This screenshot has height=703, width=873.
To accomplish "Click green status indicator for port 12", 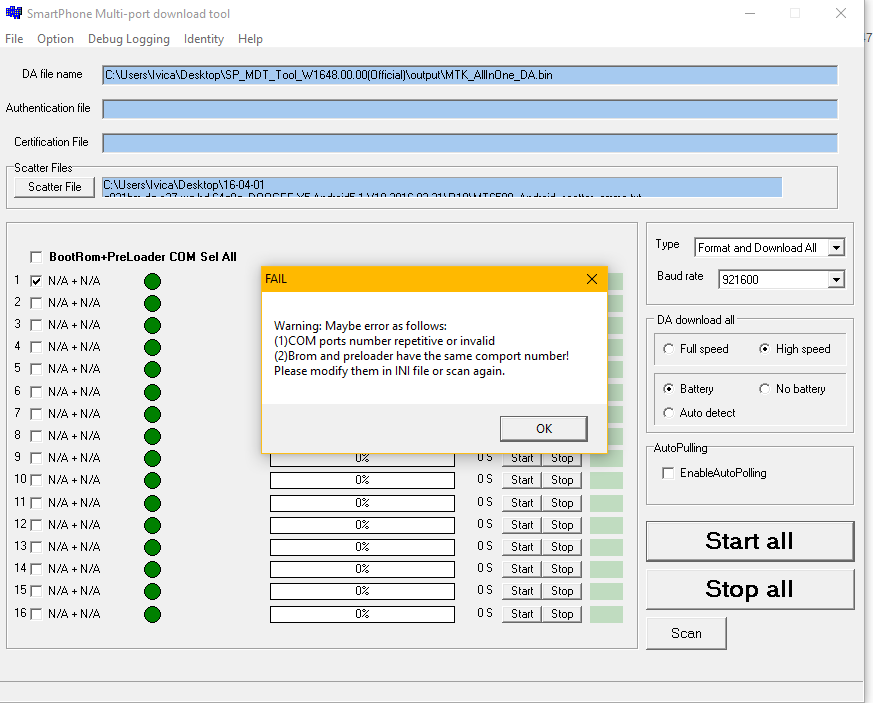I will [152, 525].
